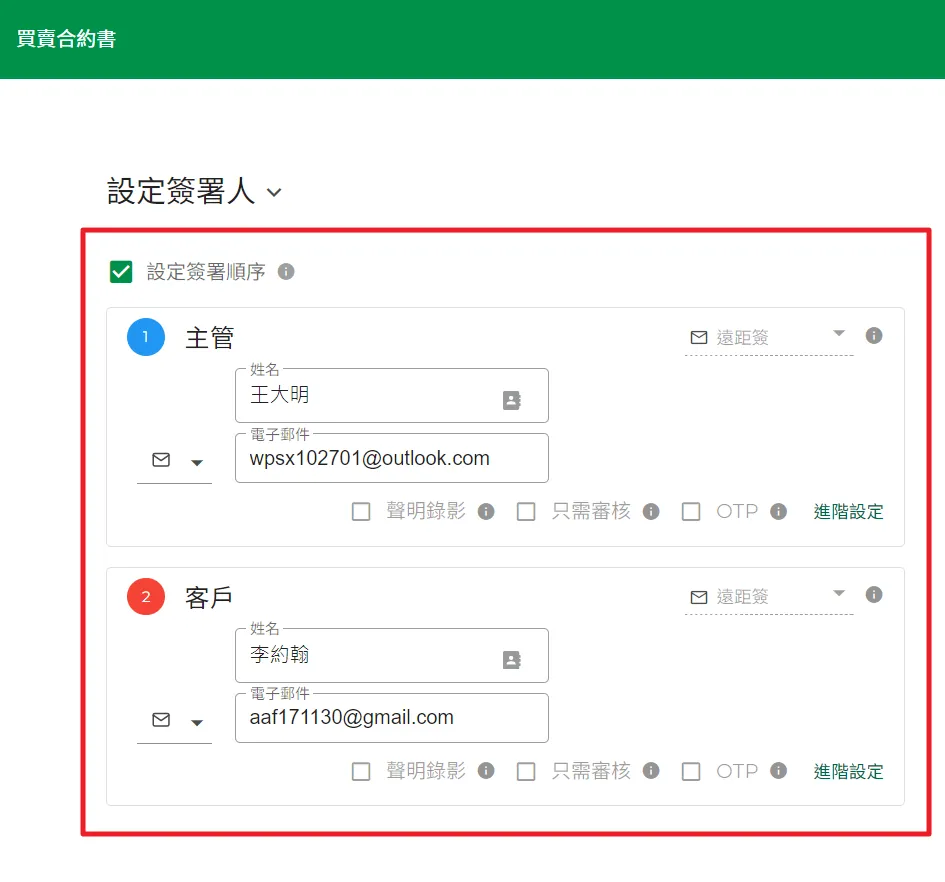Click the 客戶 name field 李約翰

point(370,656)
